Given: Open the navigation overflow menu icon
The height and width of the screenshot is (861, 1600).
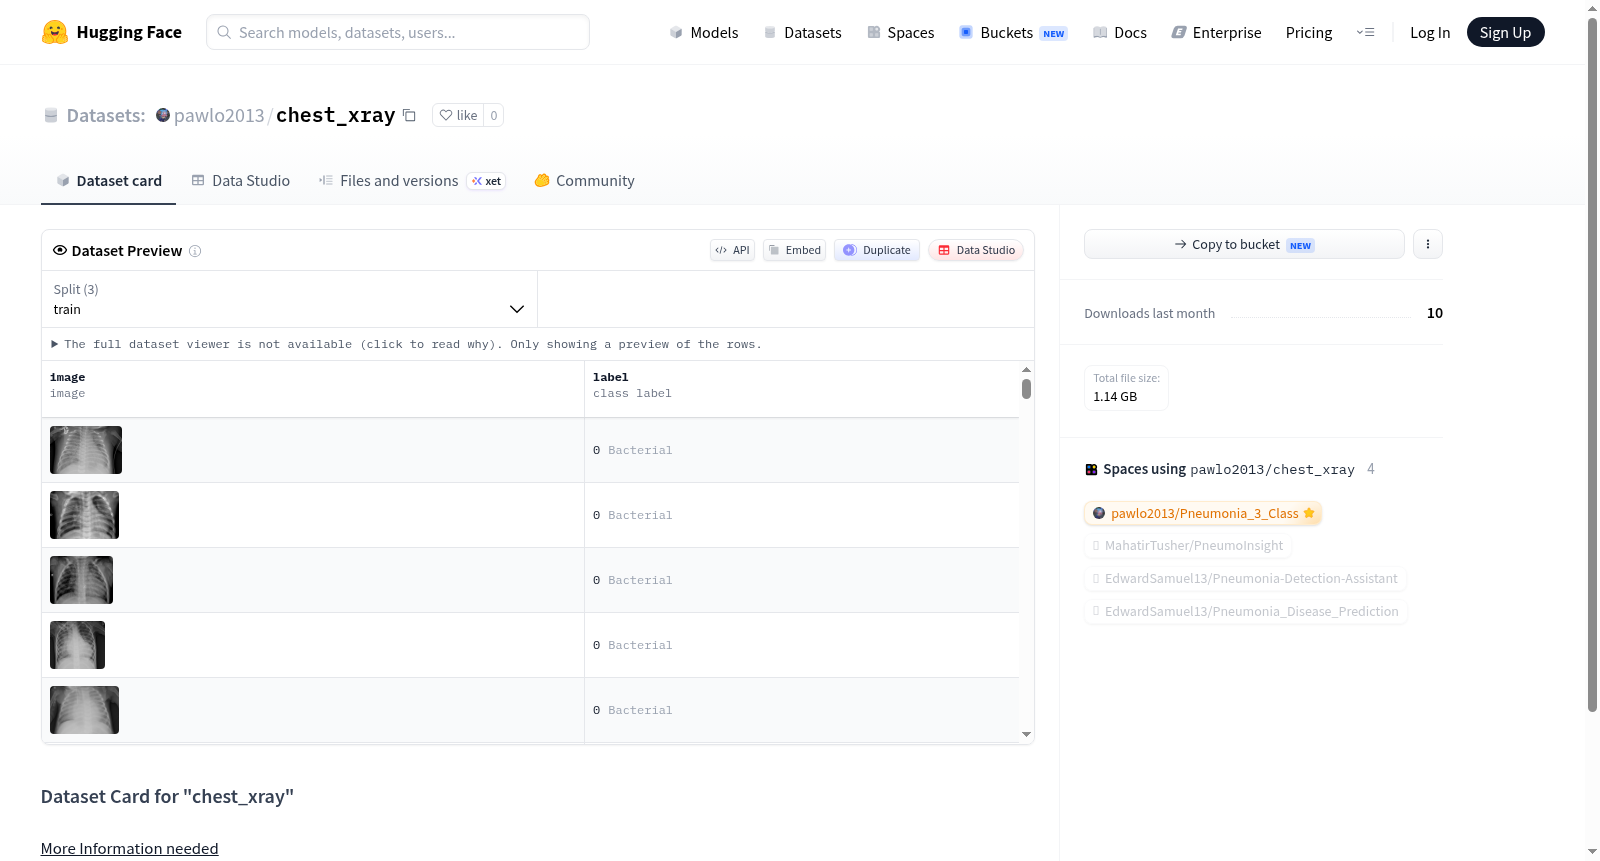Looking at the screenshot, I should [x=1365, y=32].
